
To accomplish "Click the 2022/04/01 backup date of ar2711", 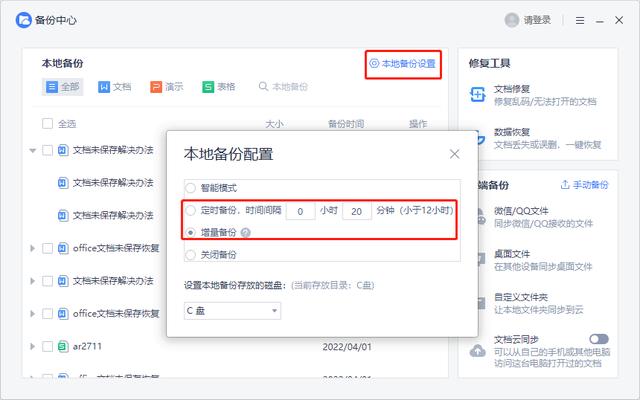I will click(347, 347).
